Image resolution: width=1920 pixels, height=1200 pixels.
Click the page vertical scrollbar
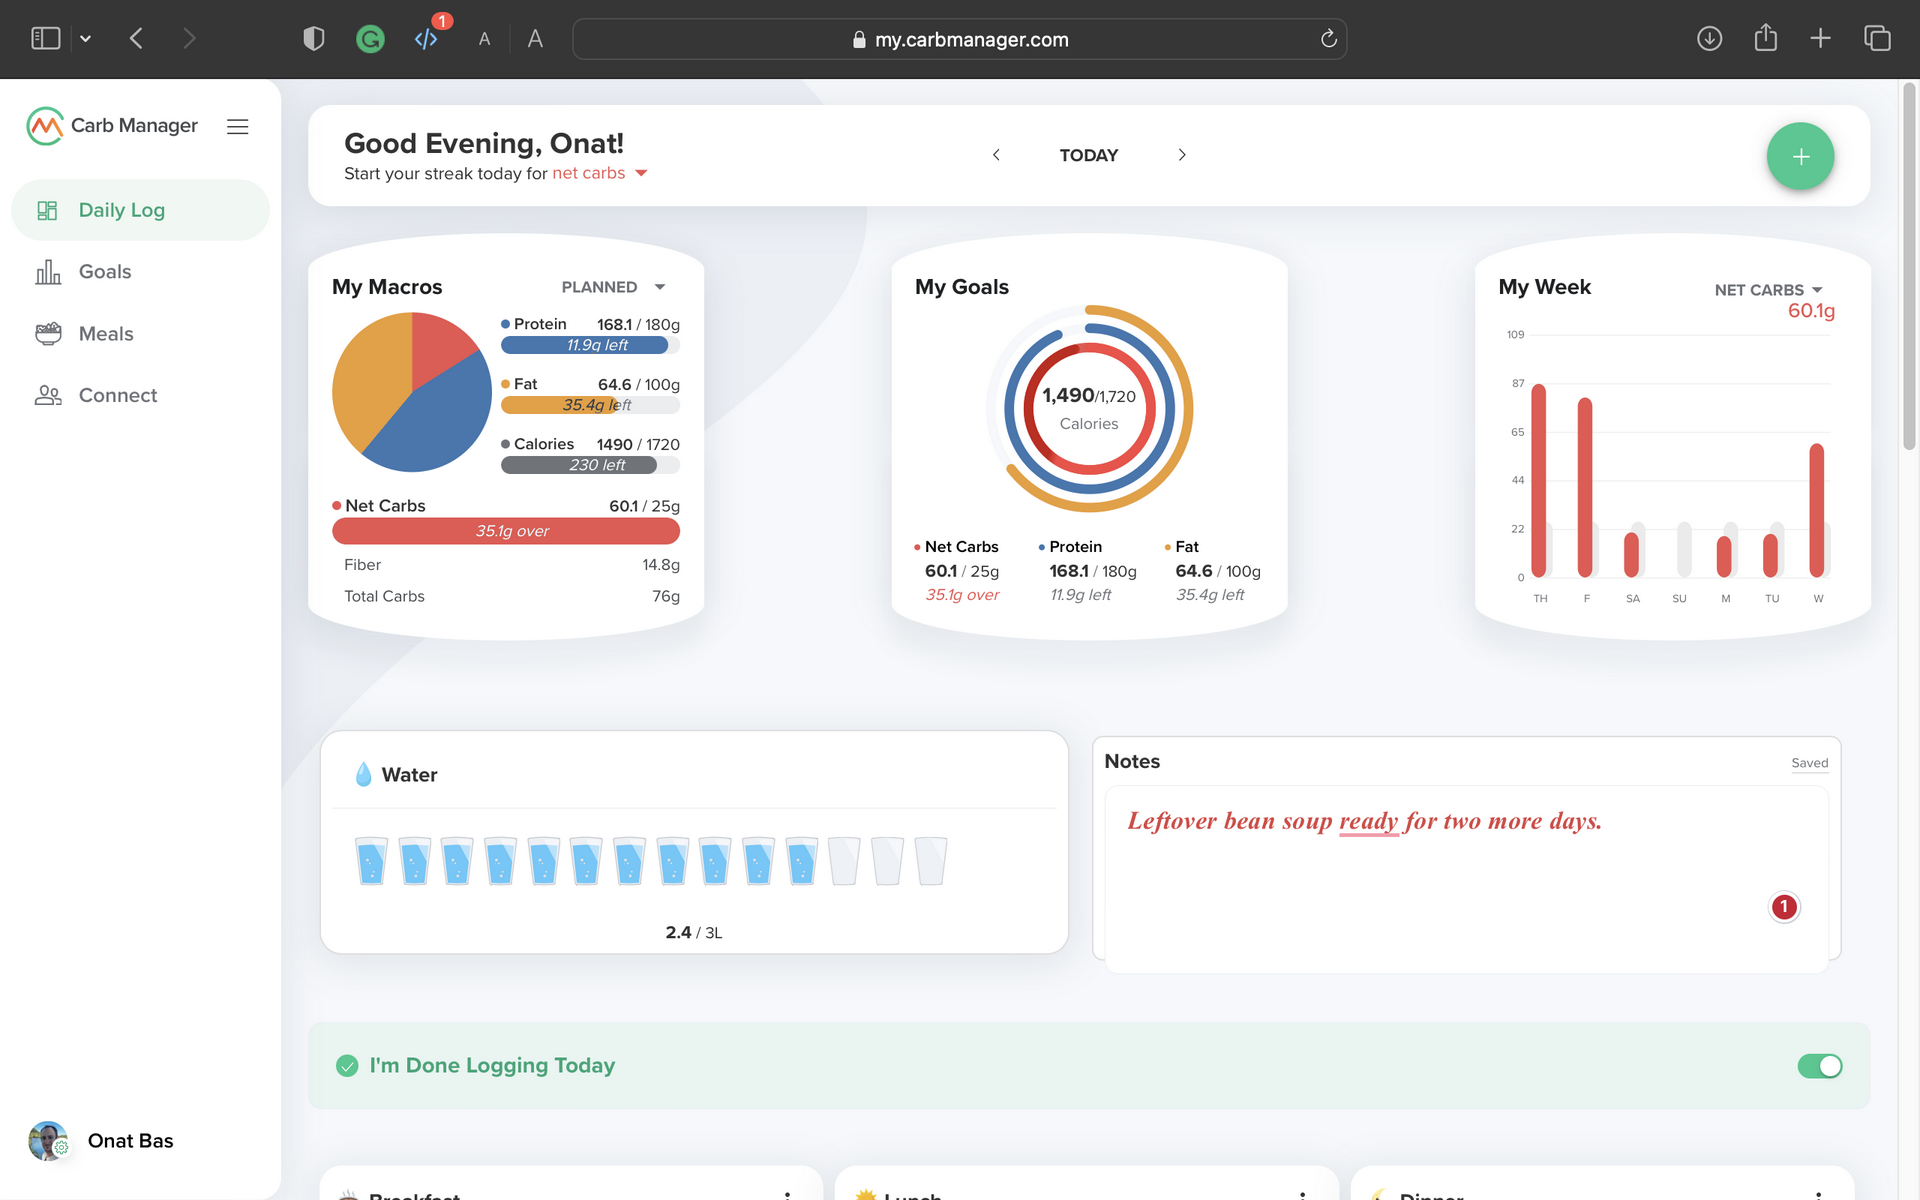coord(1909,266)
